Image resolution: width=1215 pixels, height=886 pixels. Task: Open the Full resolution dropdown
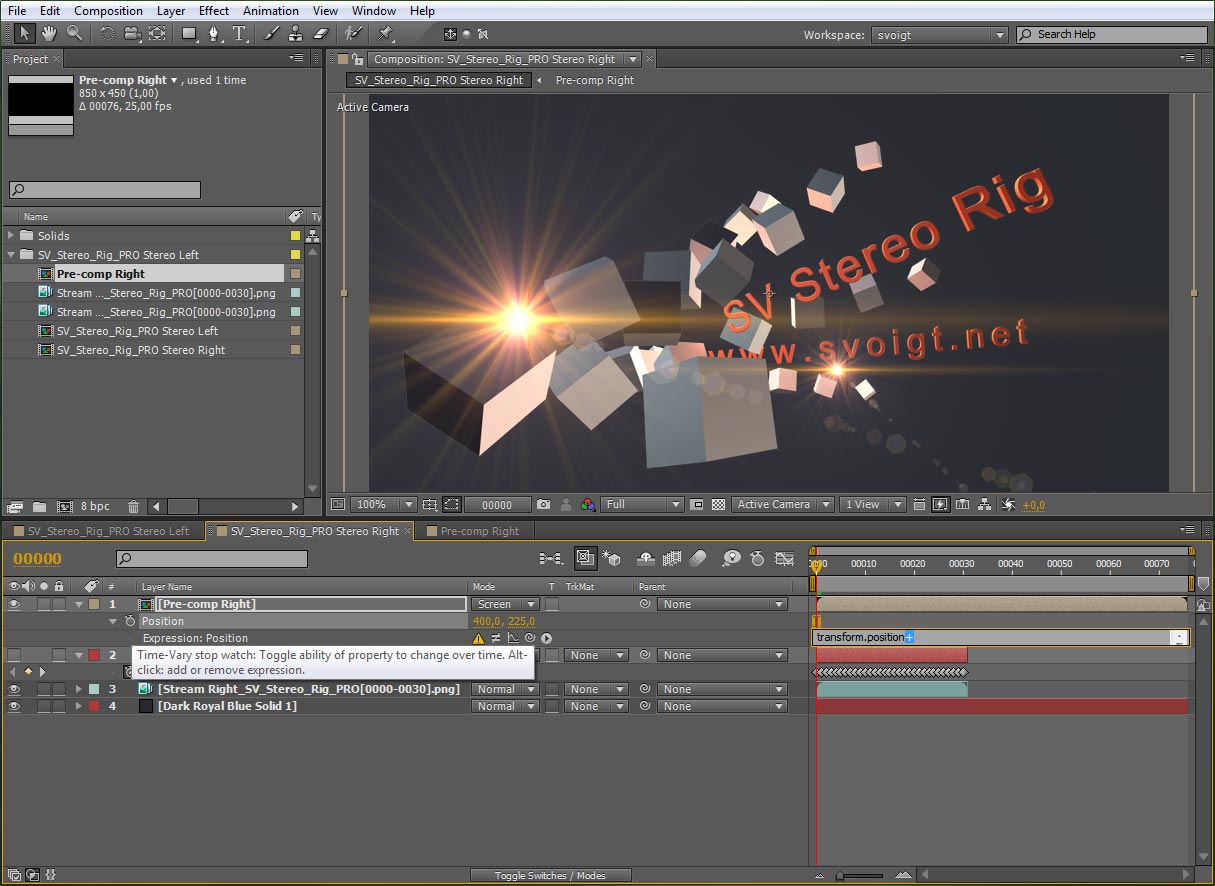(642, 505)
